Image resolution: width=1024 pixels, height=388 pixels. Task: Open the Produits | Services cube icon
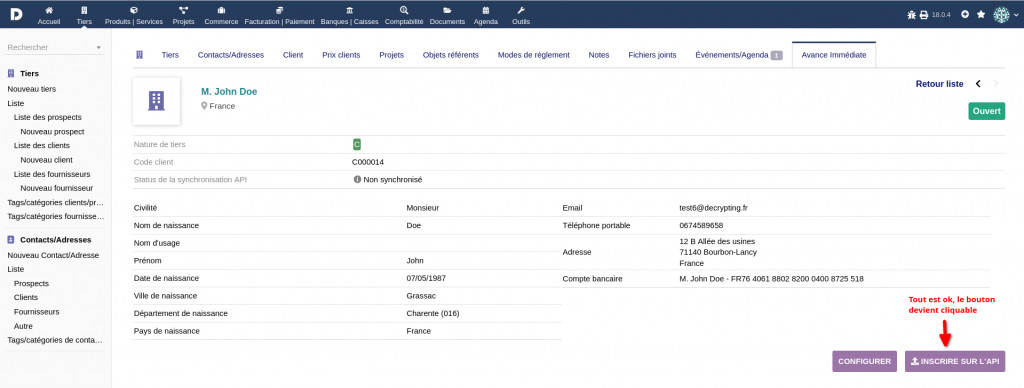(x=134, y=10)
